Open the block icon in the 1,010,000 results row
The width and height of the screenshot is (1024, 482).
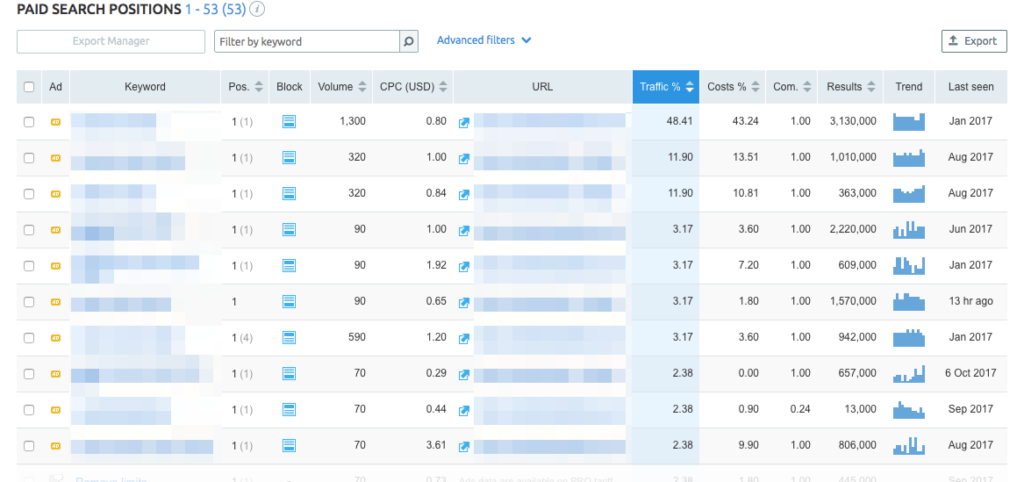(x=289, y=157)
